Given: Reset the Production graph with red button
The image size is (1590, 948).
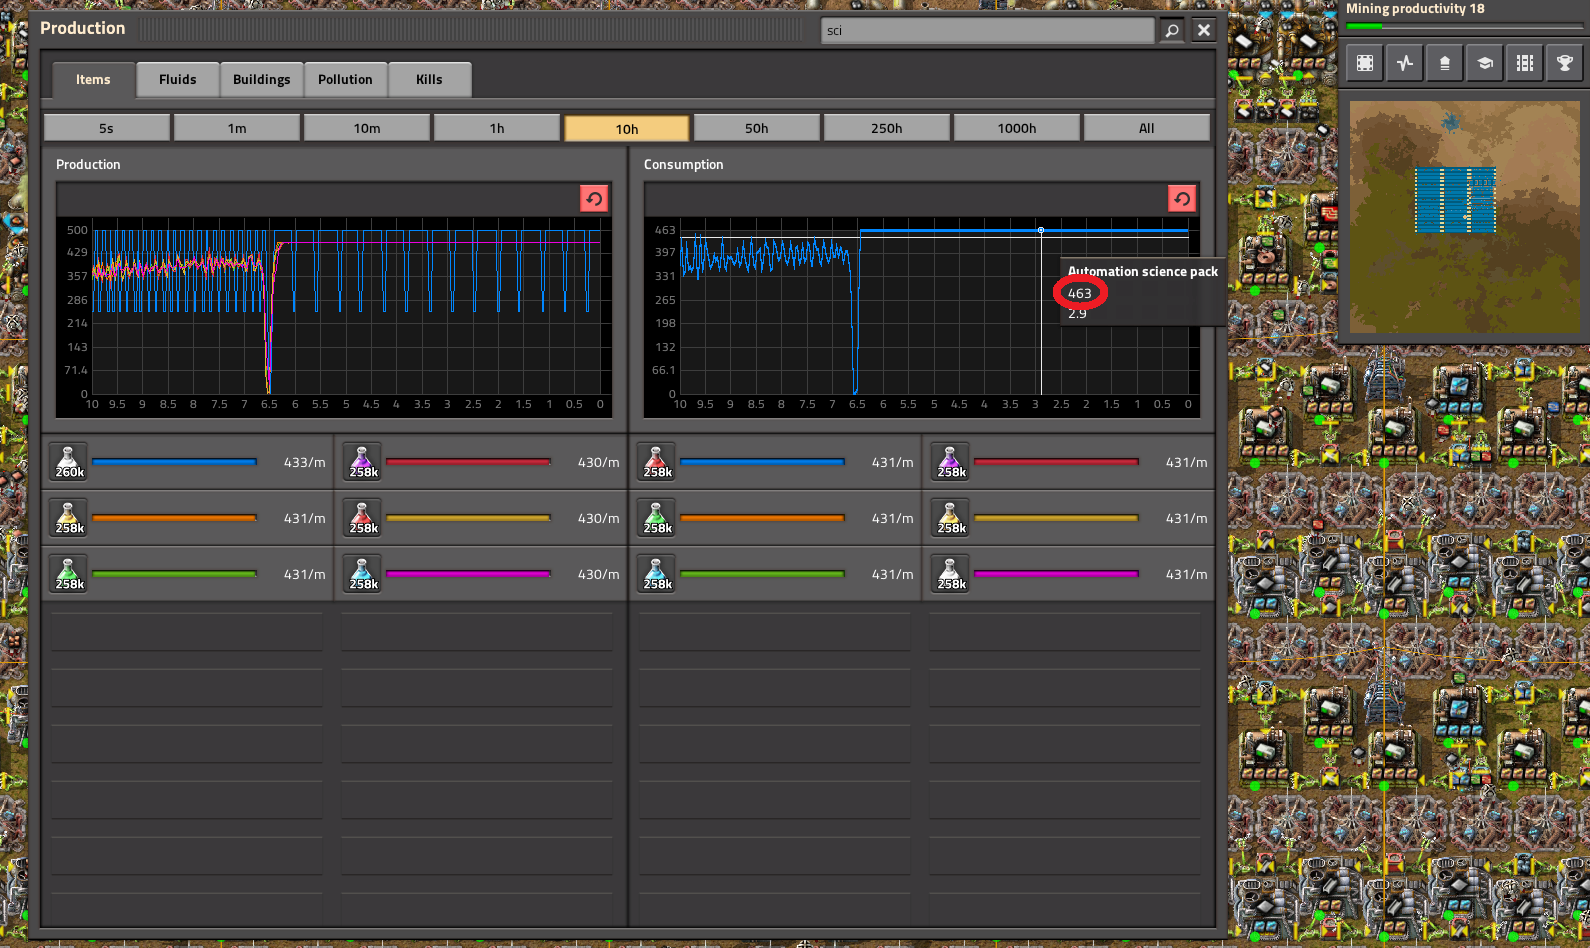Looking at the screenshot, I should point(594,199).
